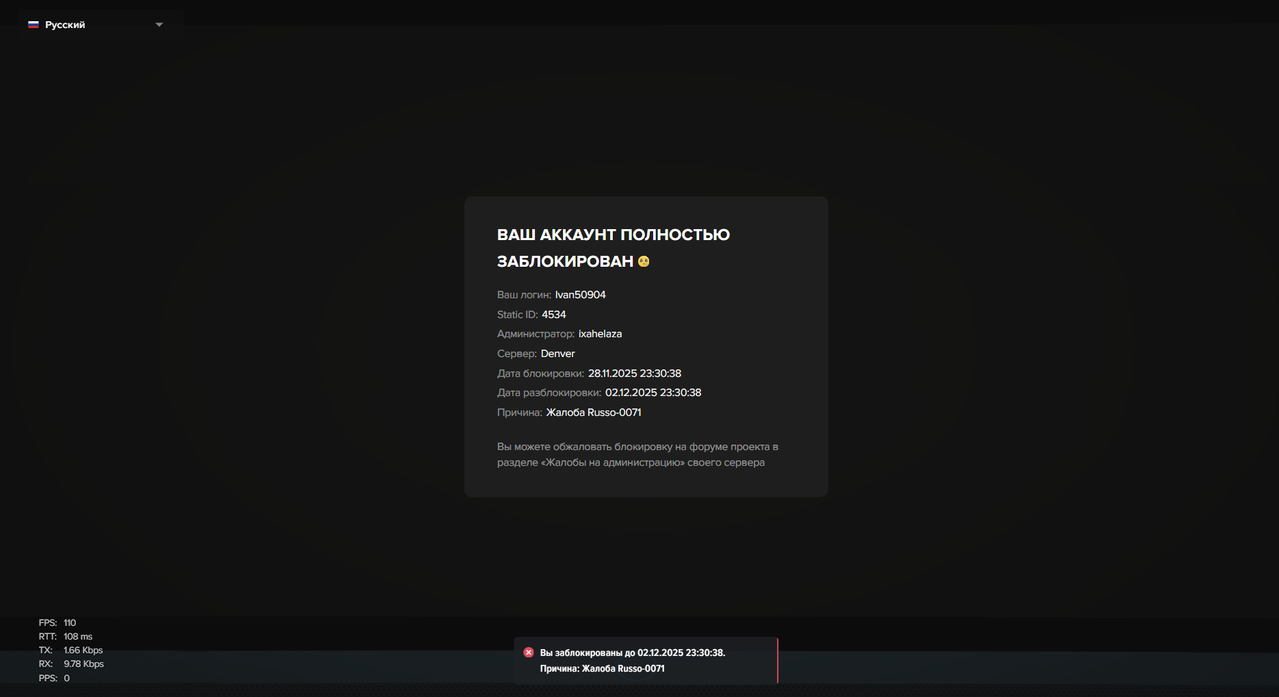Click the login value Ivan50904
This screenshot has width=1279, height=697.
tap(580, 295)
